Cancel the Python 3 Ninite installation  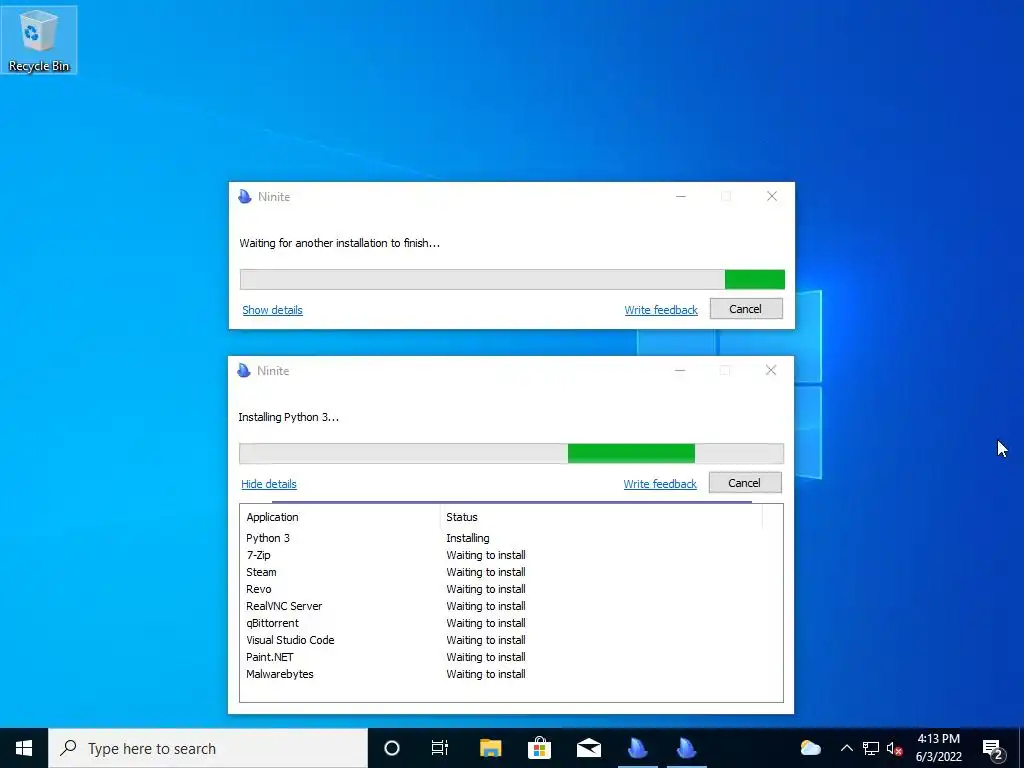[744, 483]
